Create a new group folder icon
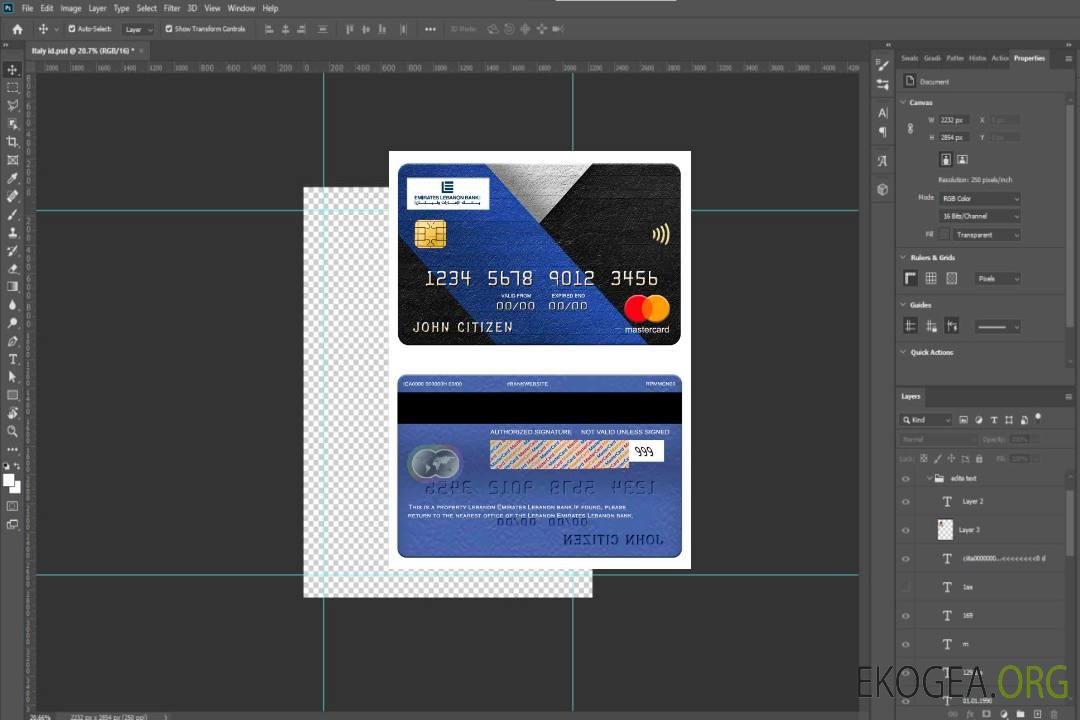This screenshot has width=1080, height=720. click(x=1020, y=714)
